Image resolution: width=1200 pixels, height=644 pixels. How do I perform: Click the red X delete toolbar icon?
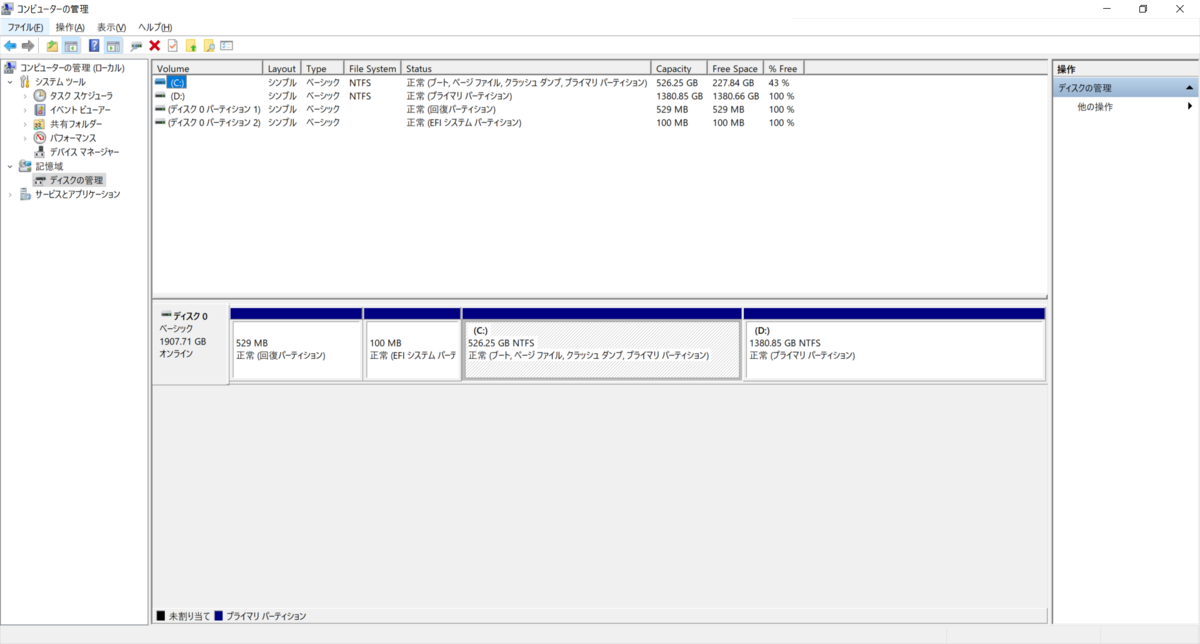coord(154,46)
